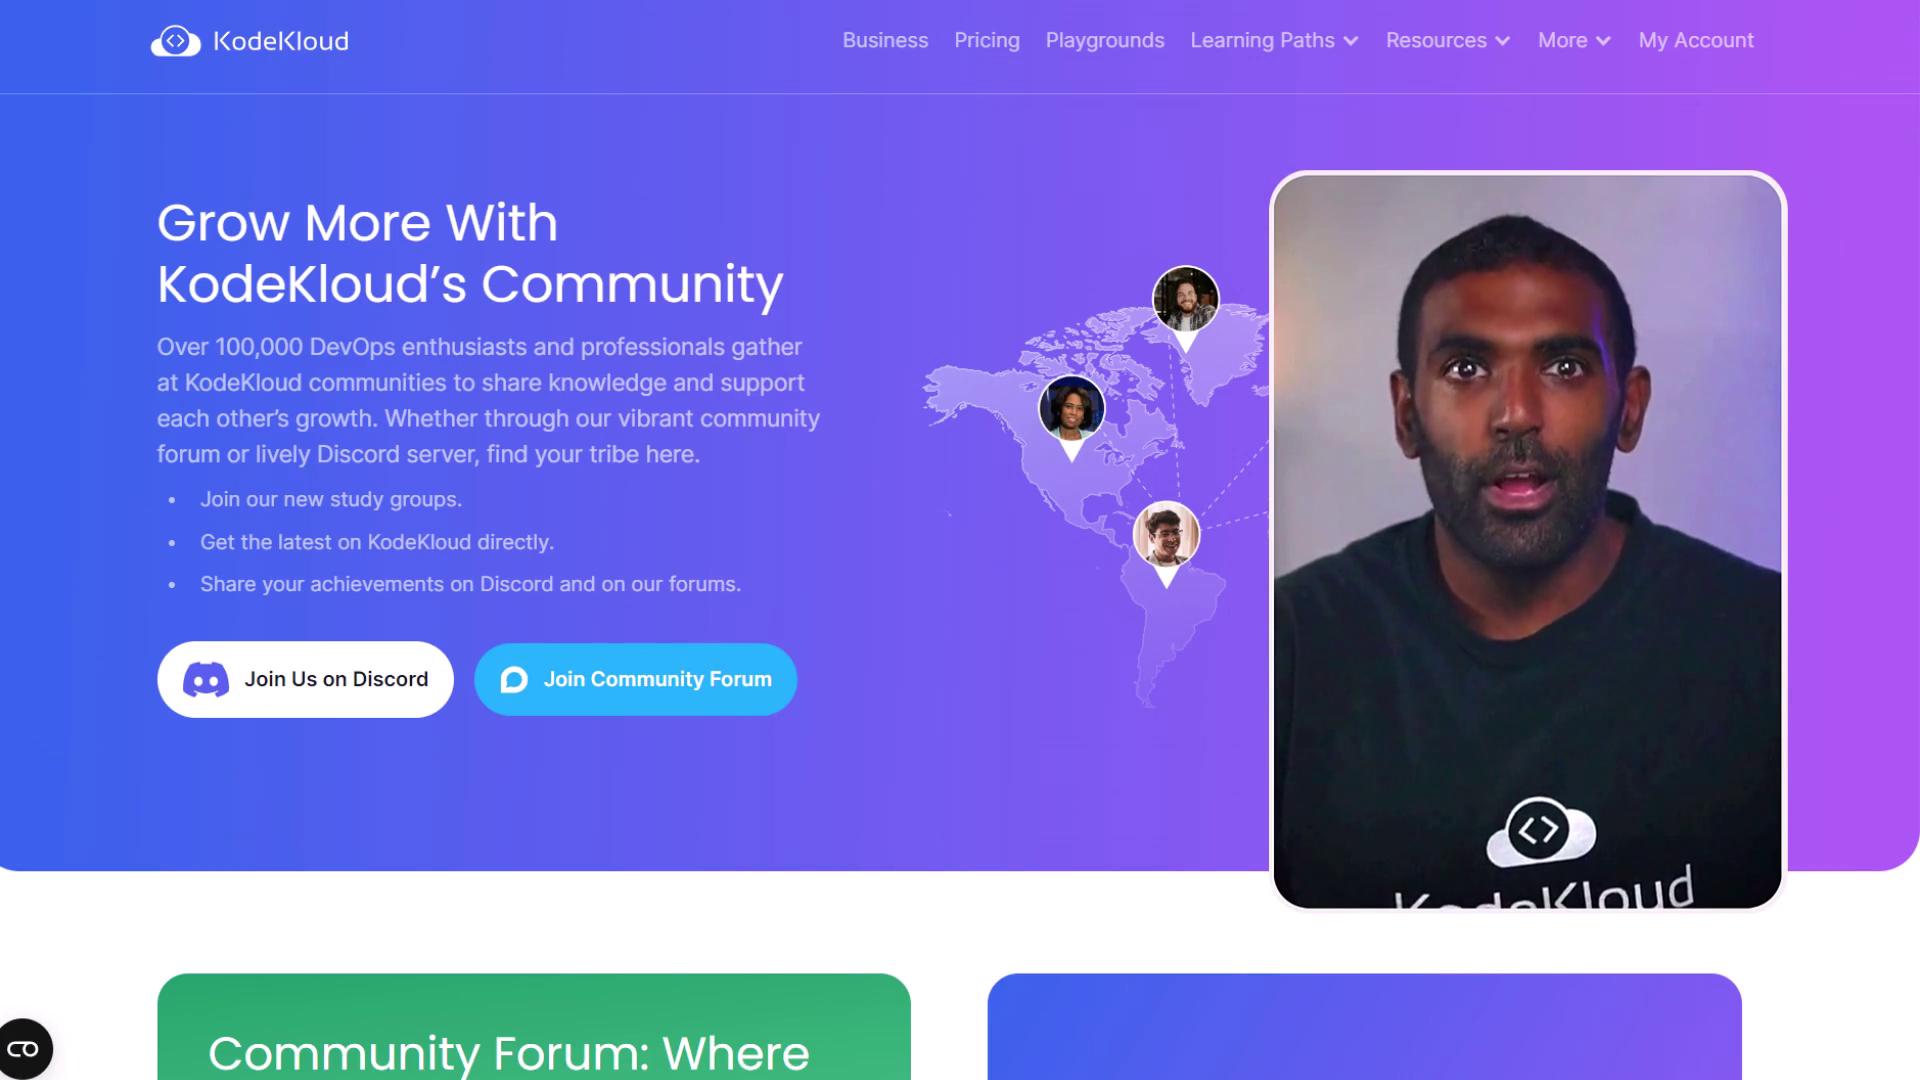
Task: Click the KodeKloud cloud logo on the presenter's shirt
Action: coord(1540,832)
